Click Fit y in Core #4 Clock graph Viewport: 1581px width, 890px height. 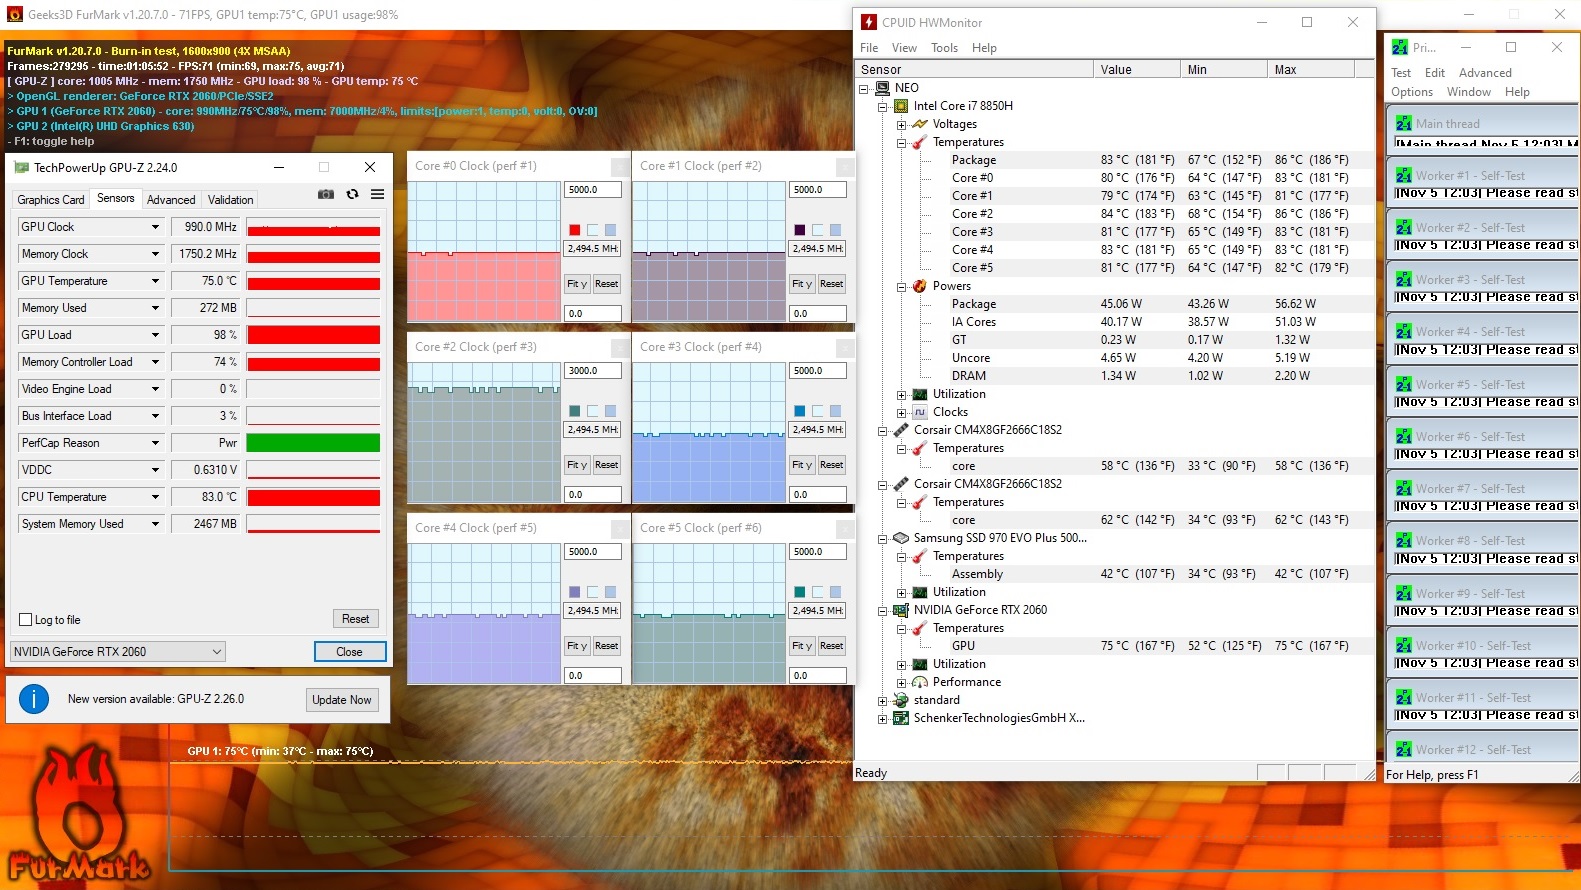click(577, 646)
